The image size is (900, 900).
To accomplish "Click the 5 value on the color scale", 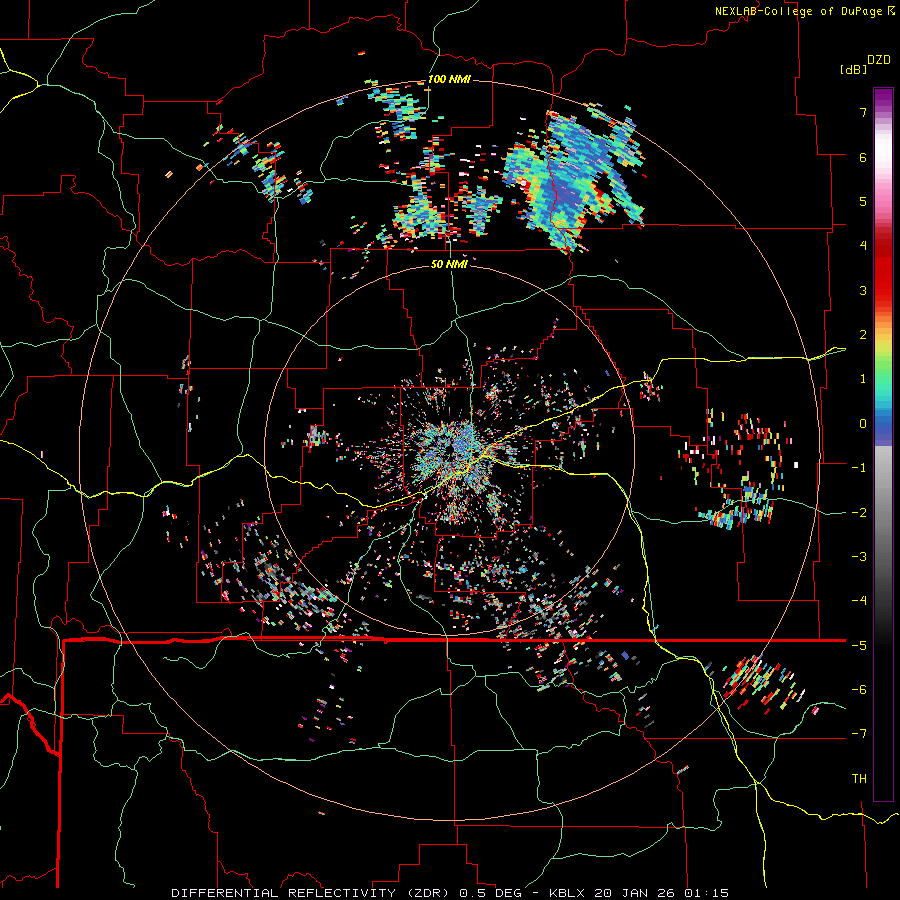I will click(863, 201).
